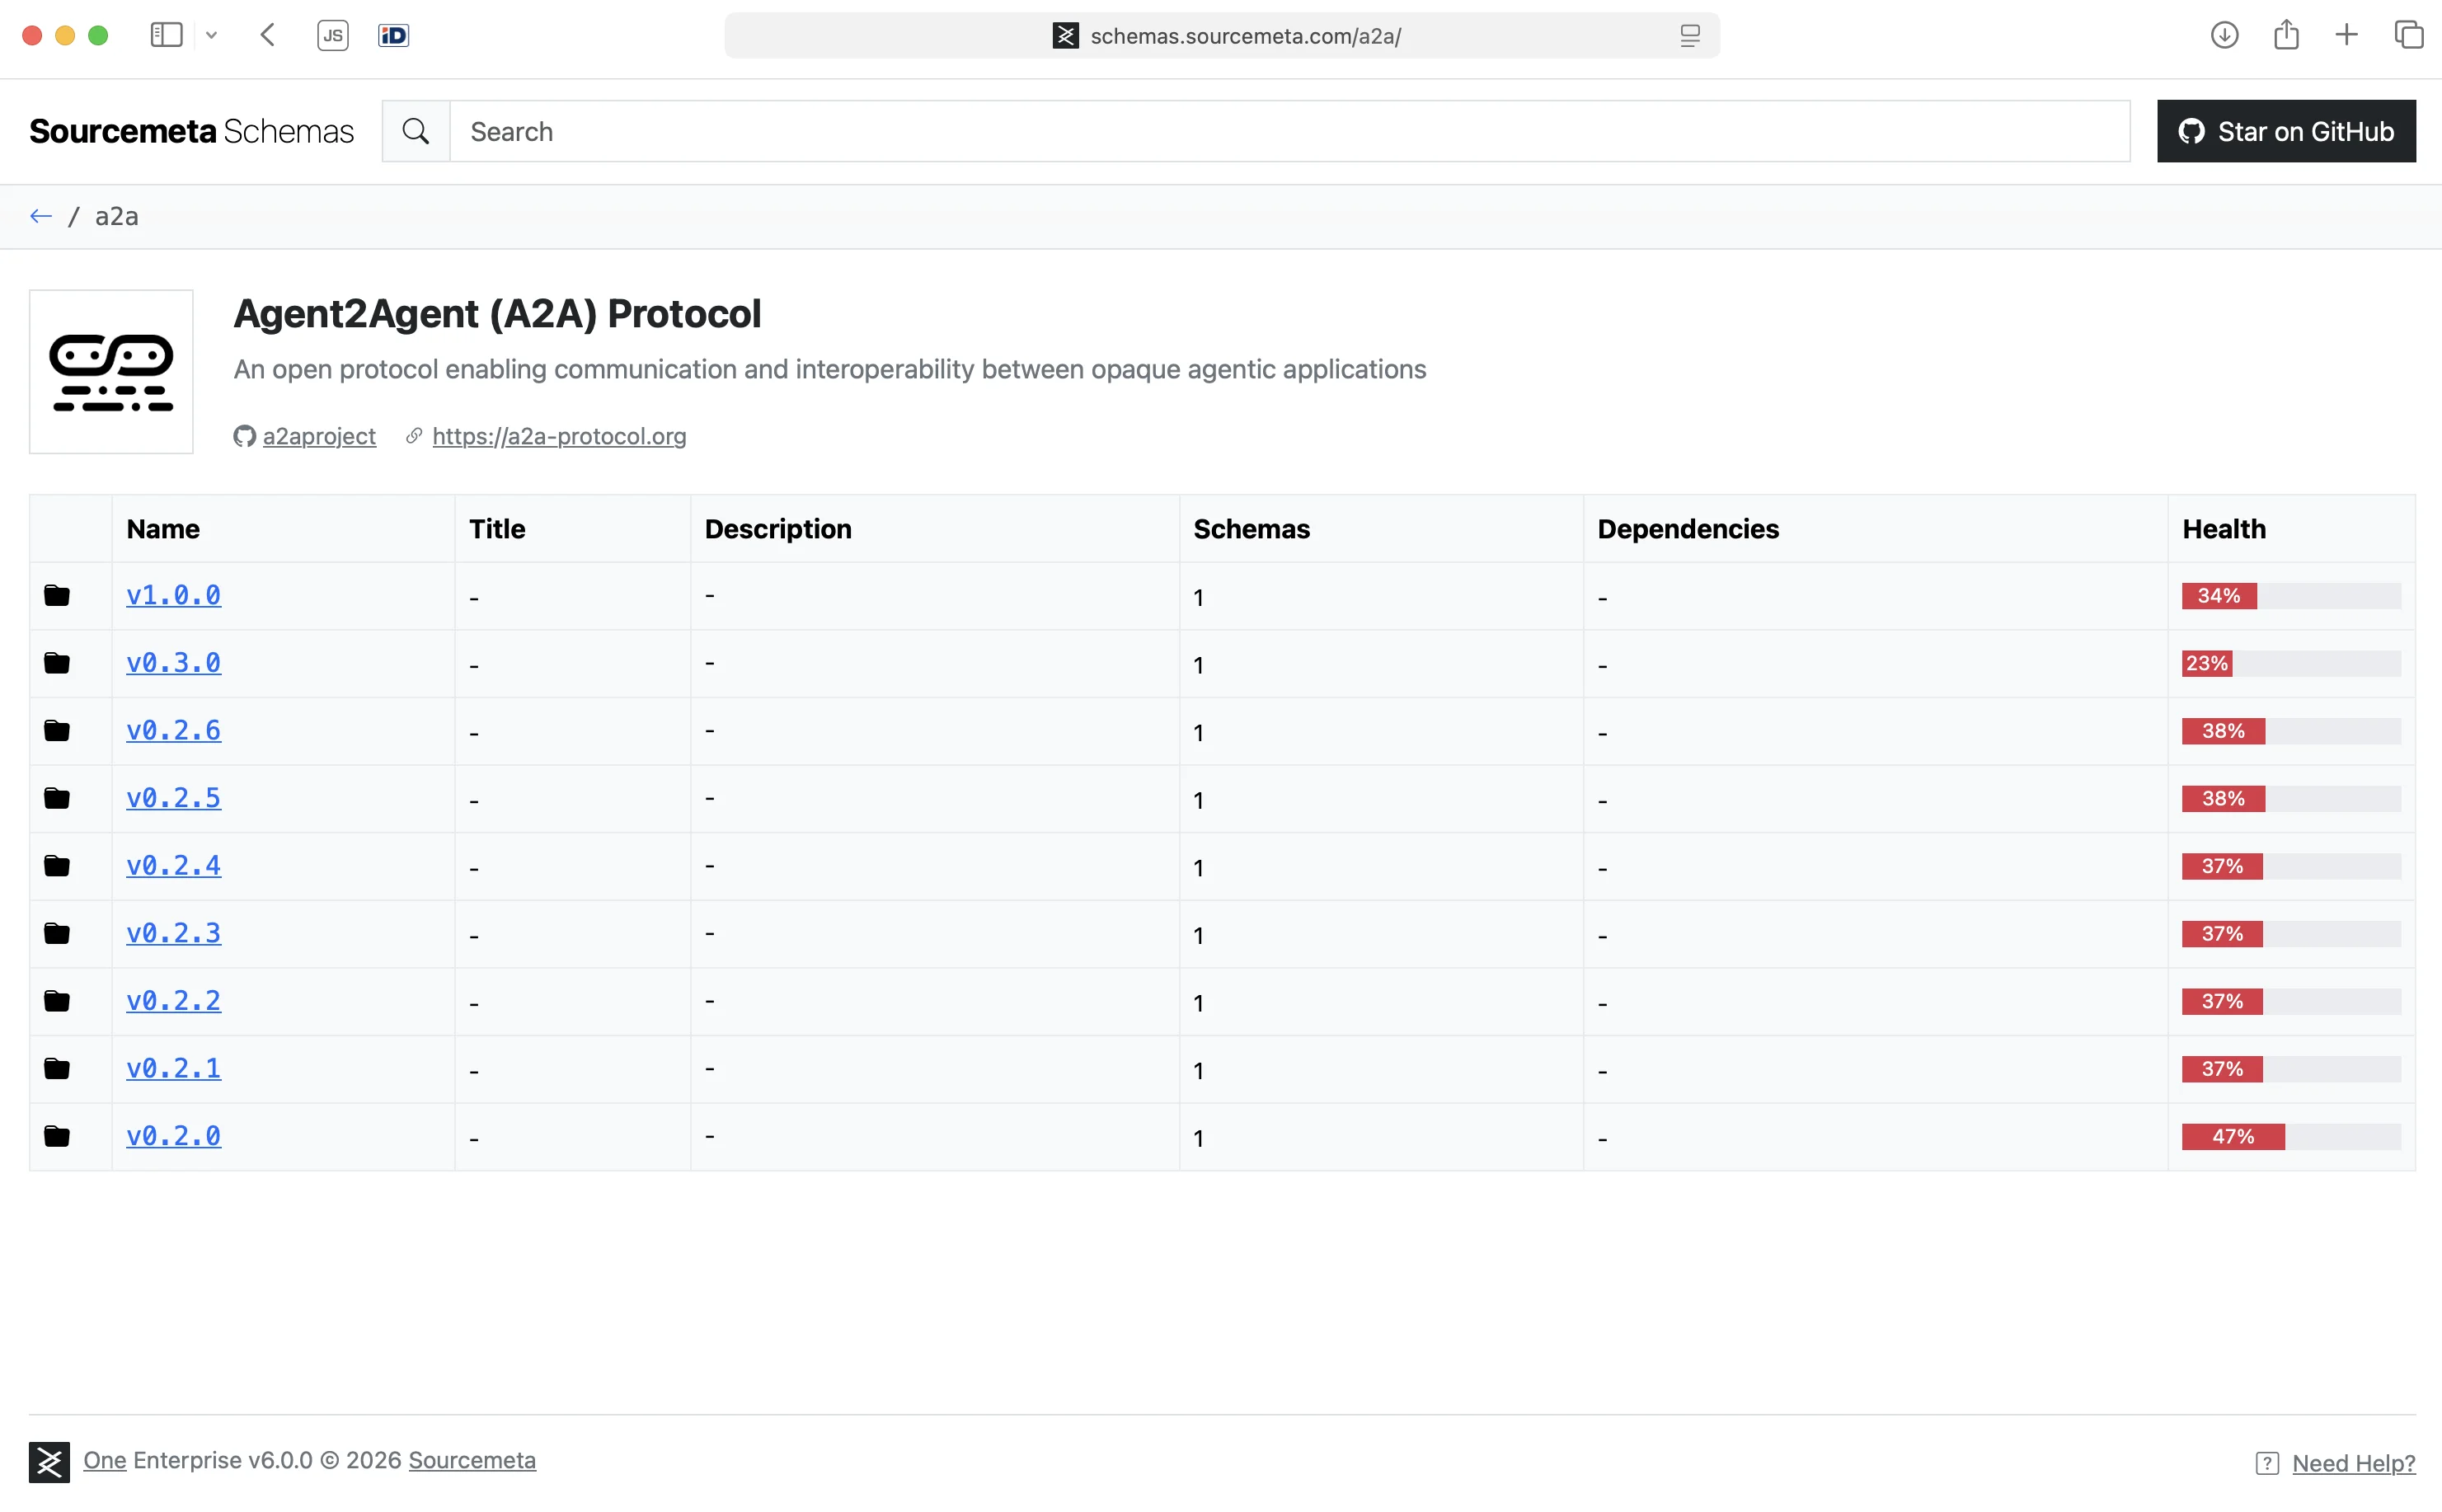Click the folder icon for v0.2.3
The image size is (2442, 1512).
(x=57, y=933)
